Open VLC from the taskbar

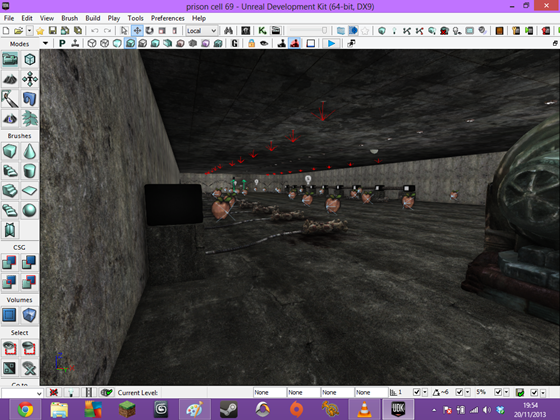(x=364, y=409)
